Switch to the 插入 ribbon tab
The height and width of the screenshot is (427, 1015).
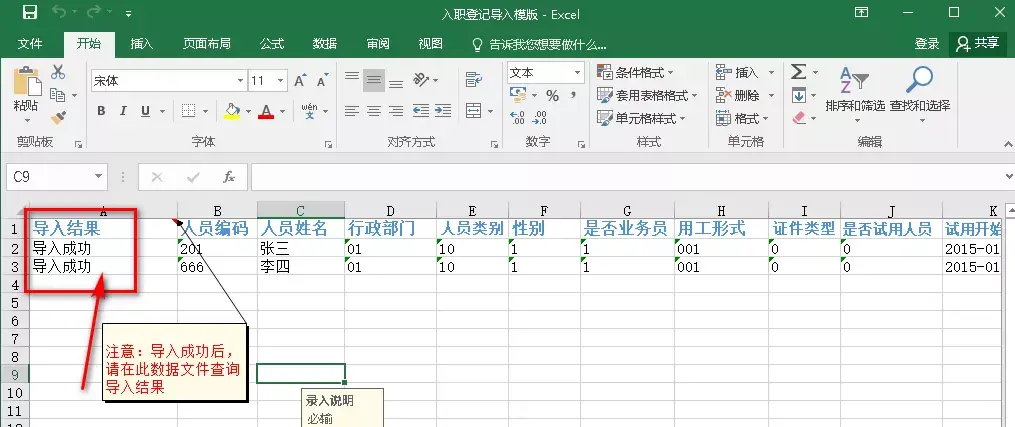coord(142,44)
